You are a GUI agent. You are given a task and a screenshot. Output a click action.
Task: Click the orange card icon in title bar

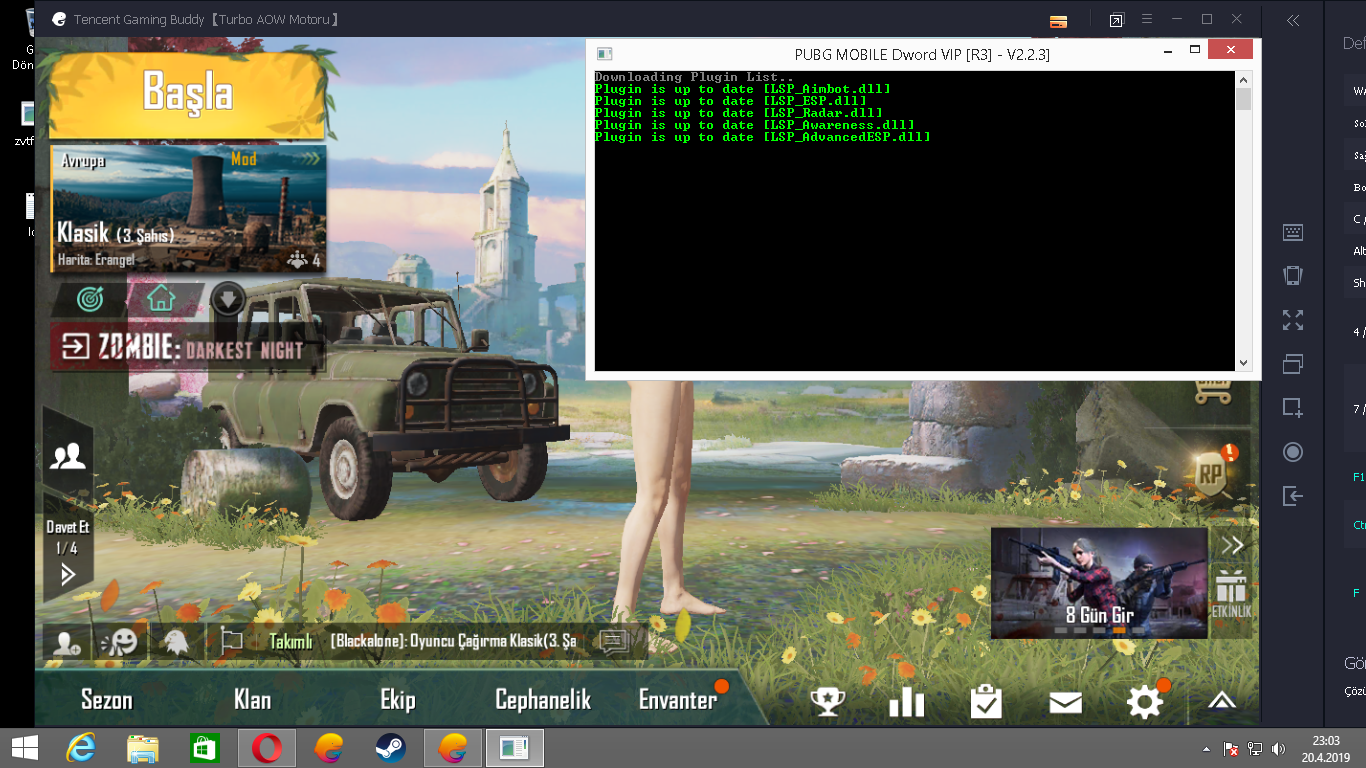click(x=1058, y=21)
